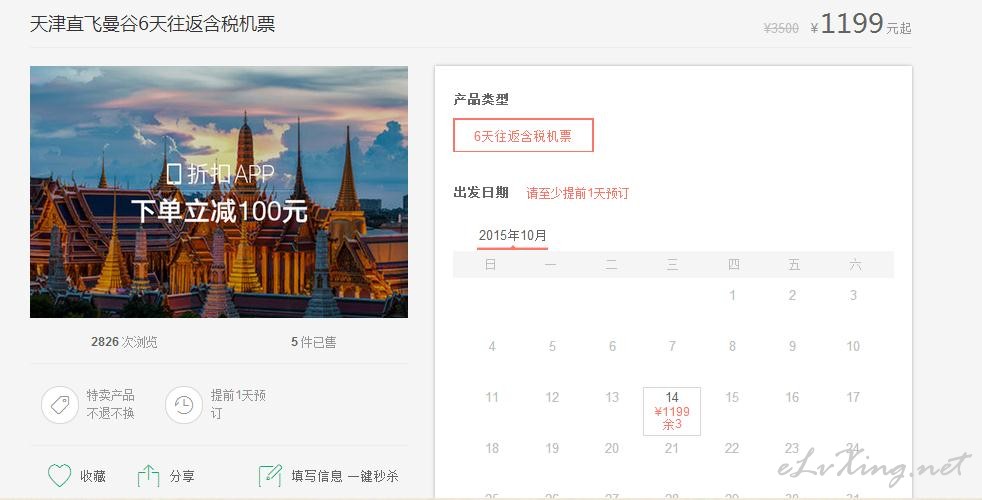Click calendar date 12

[552, 397]
